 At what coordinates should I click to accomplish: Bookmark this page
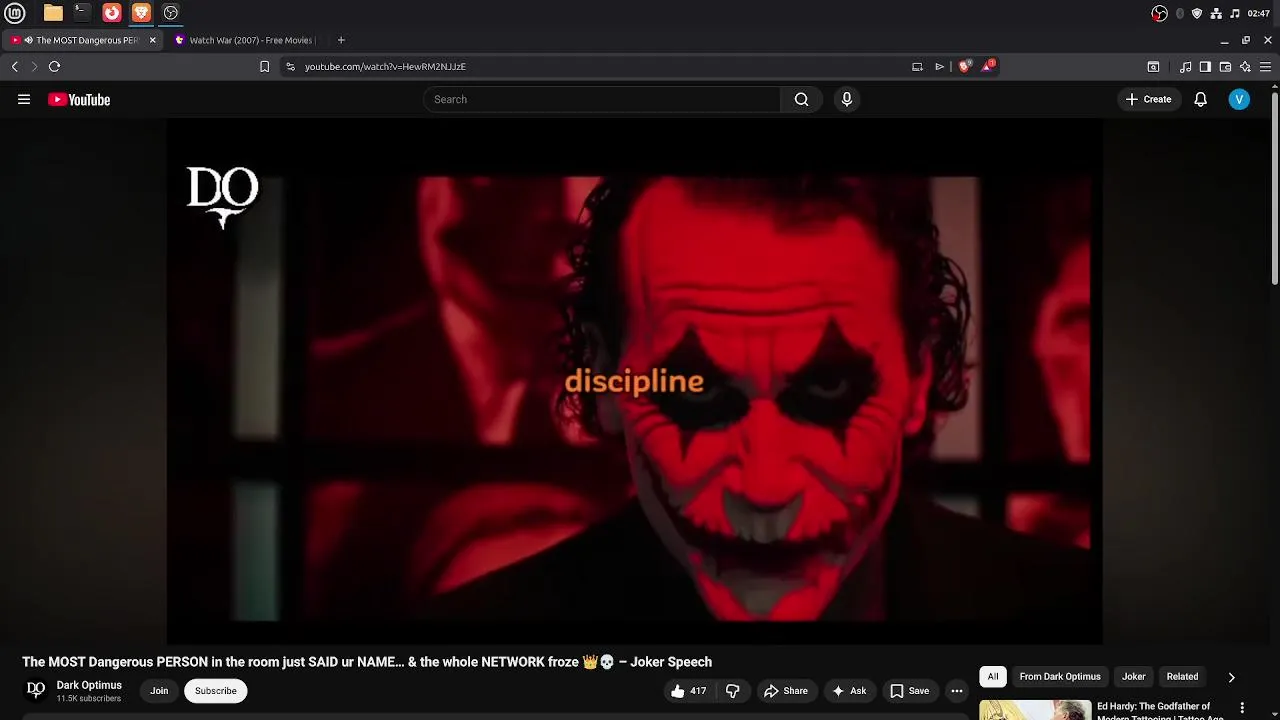[264, 66]
